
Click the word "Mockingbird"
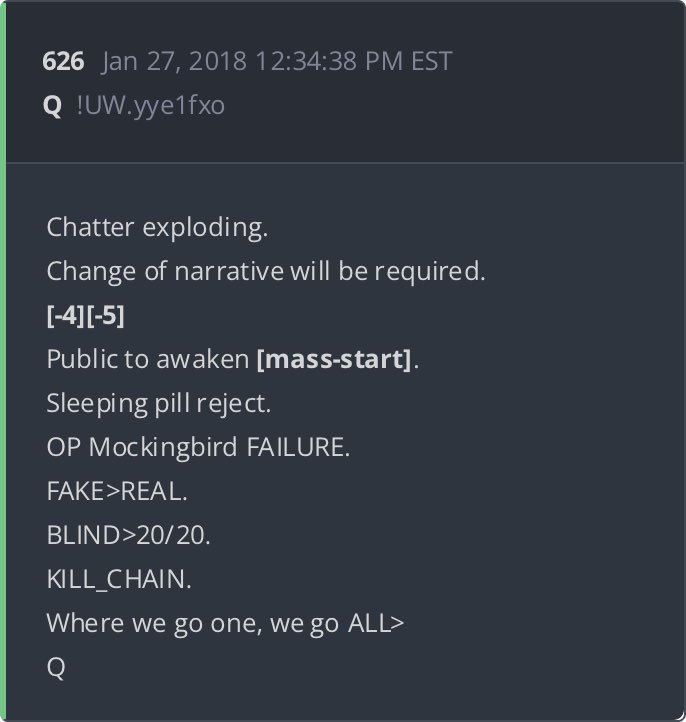[163, 447]
